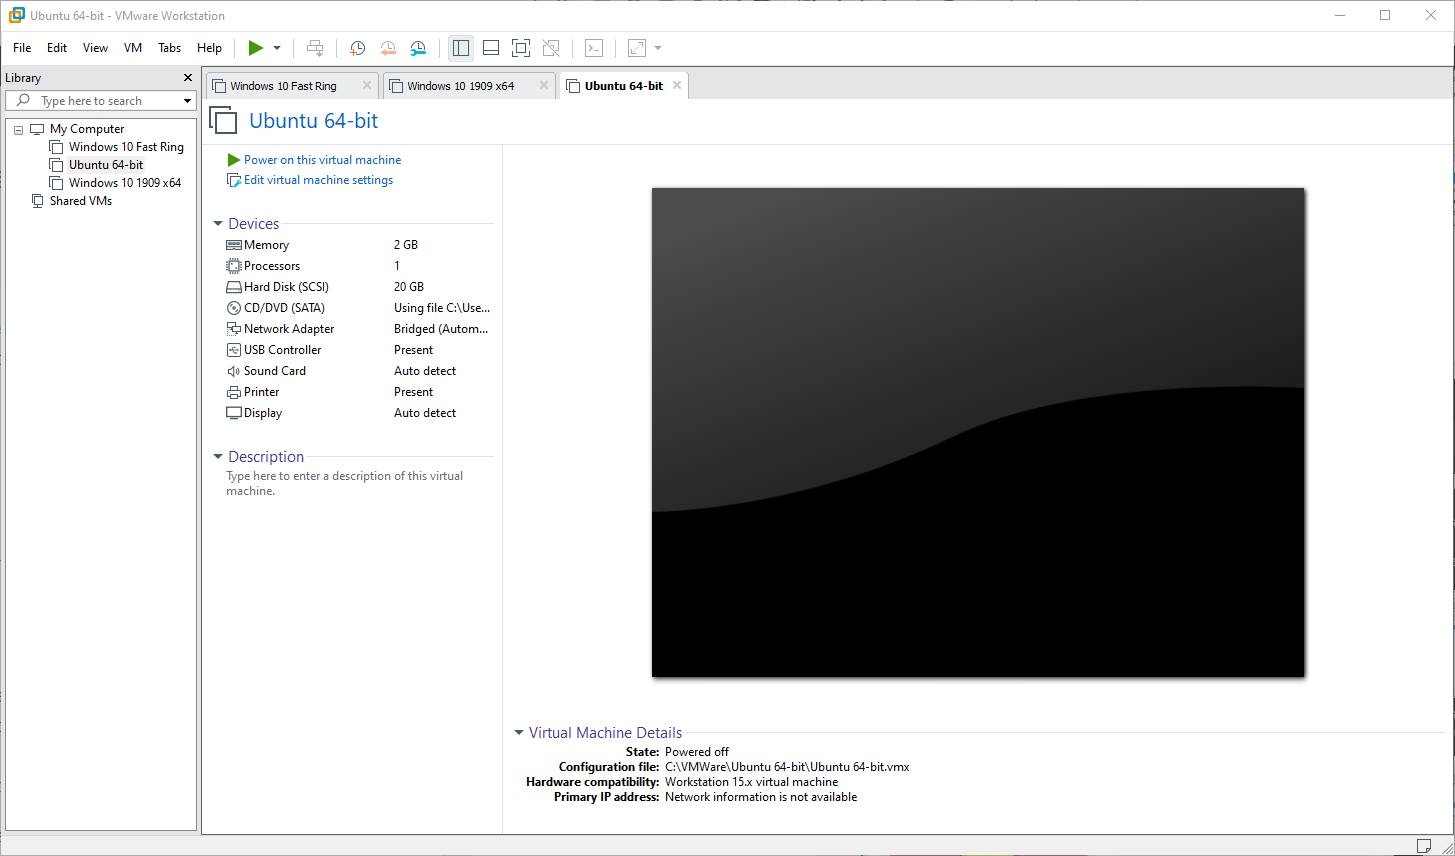Click the green power on toolbar button
This screenshot has width=1455, height=856.
(x=256, y=48)
